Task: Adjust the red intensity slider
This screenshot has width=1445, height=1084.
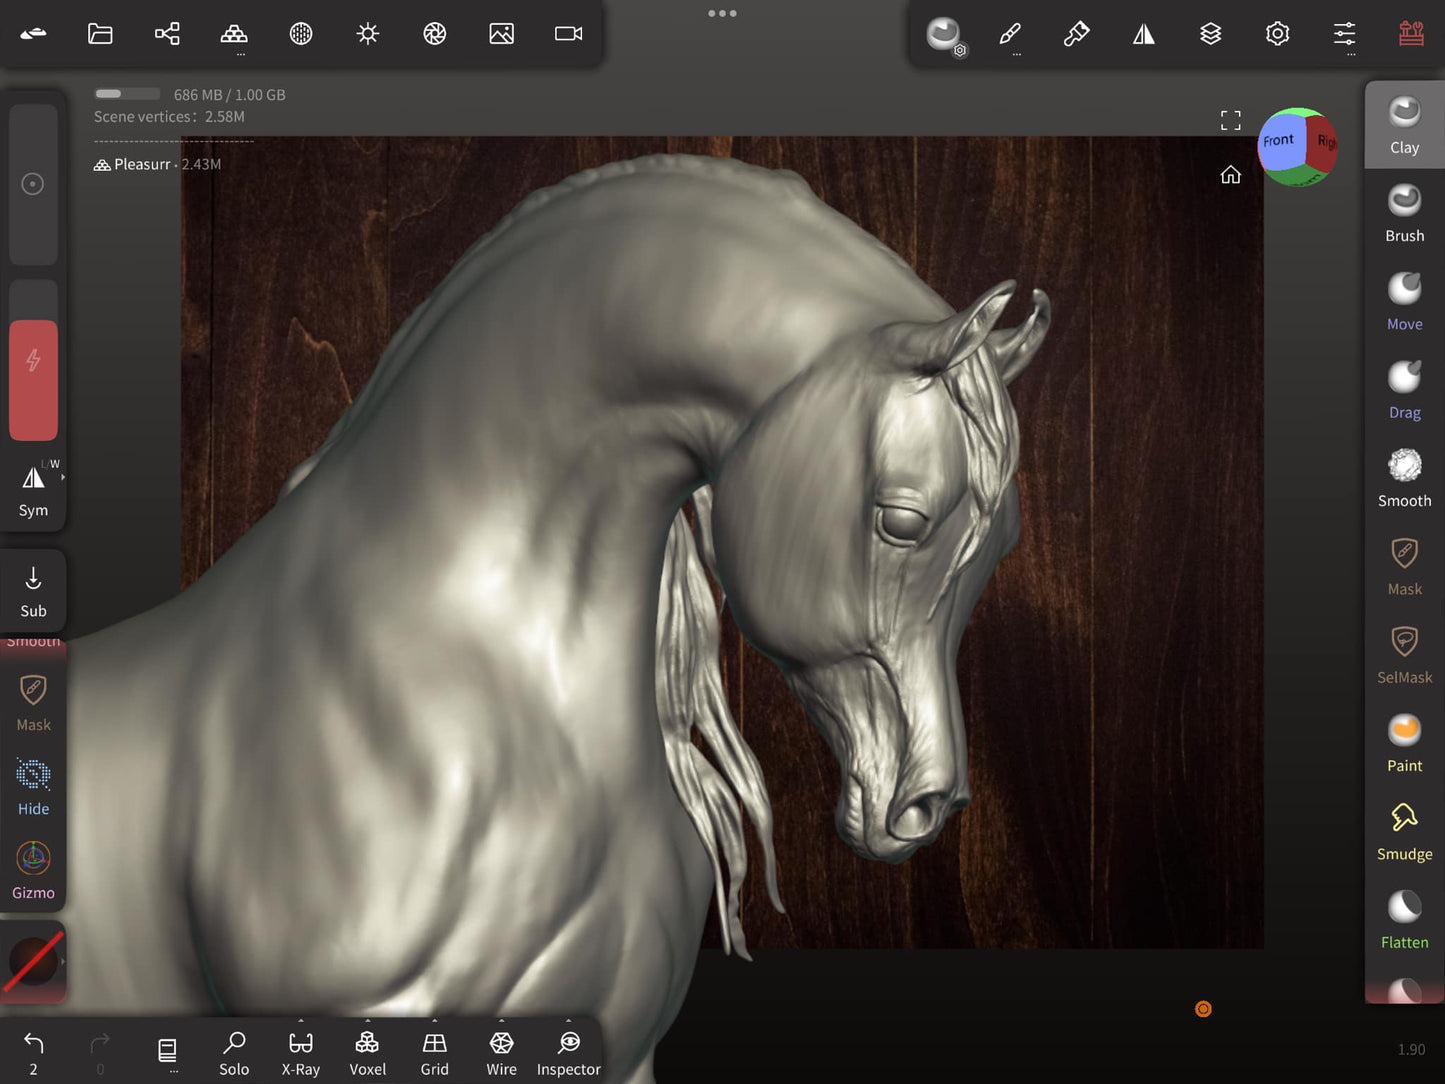Action: [33, 360]
